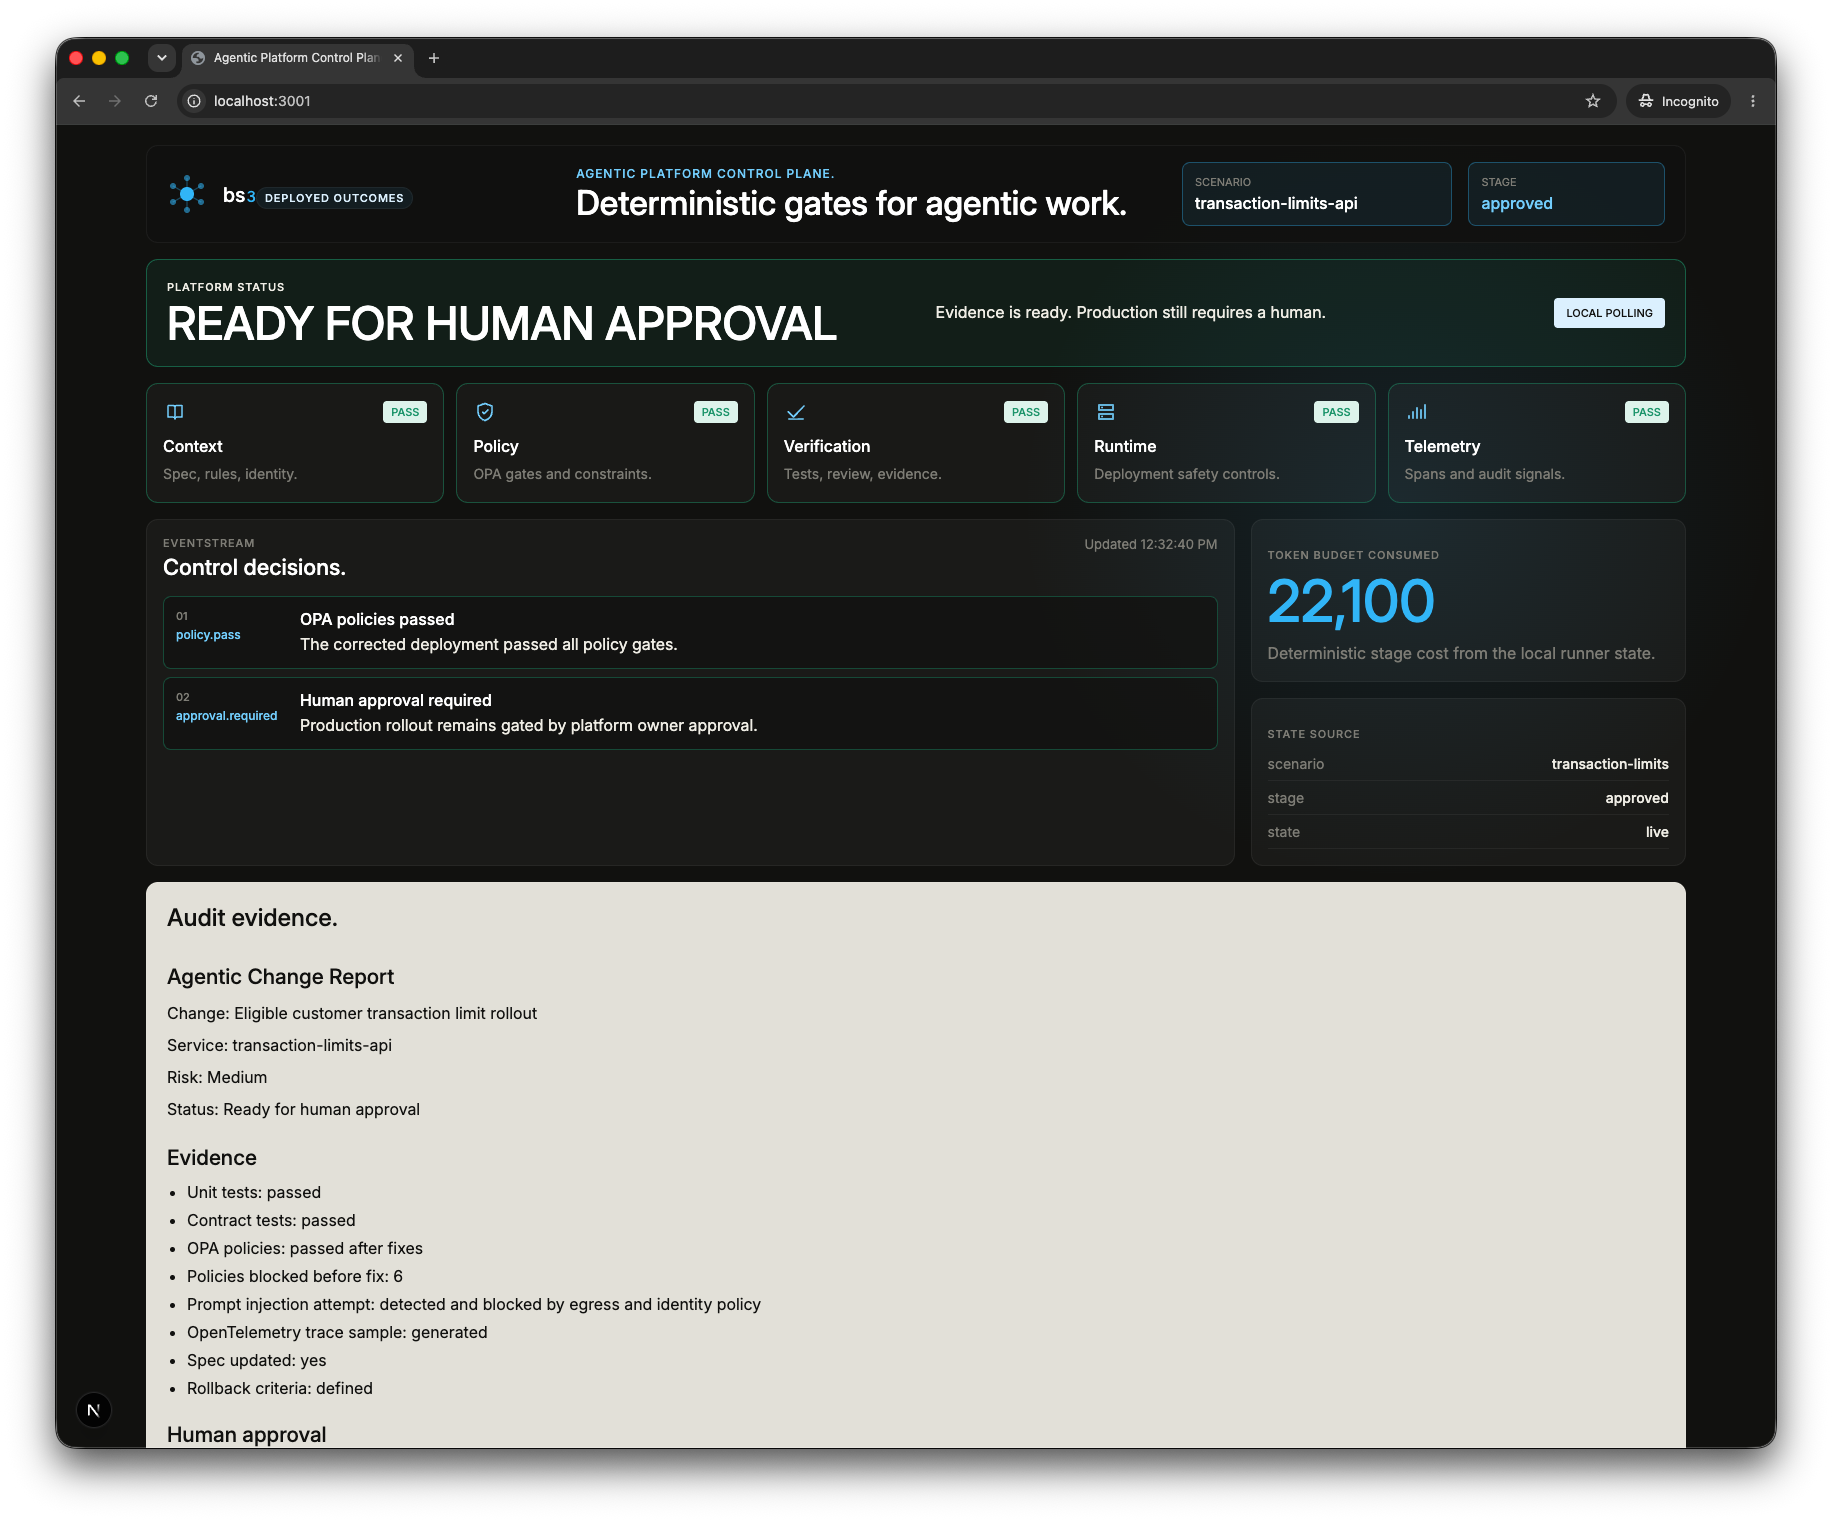Click the SCENARIO transaction-limits-api box
The image size is (1832, 1522).
click(x=1316, y=194)
